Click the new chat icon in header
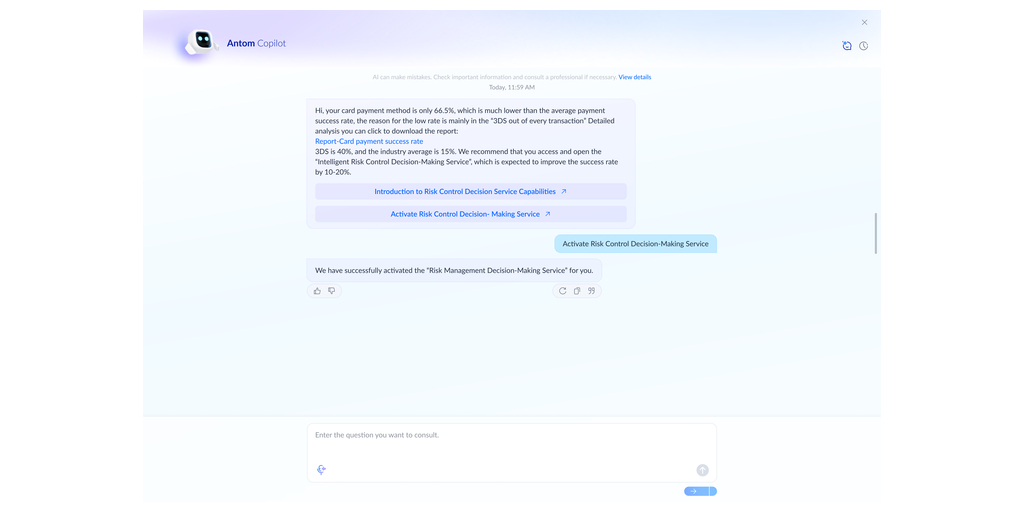The width and height of the screenshot is (1024, 512). click(x=847, y=46)
